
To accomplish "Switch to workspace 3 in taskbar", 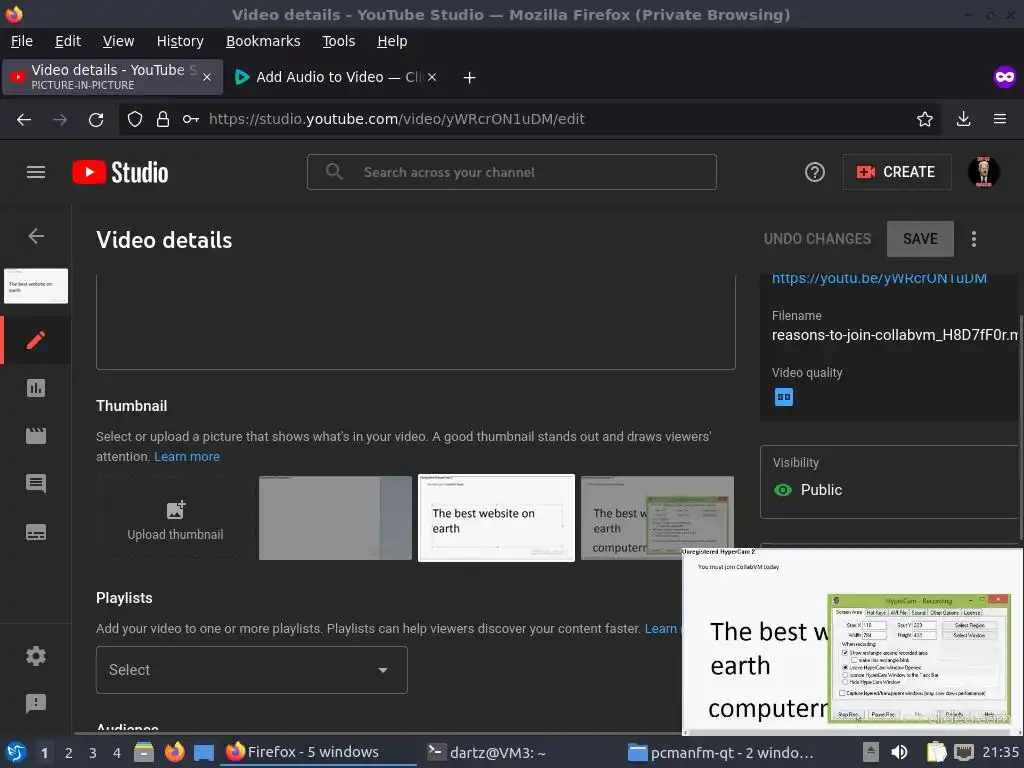I will tap(93, 752).
